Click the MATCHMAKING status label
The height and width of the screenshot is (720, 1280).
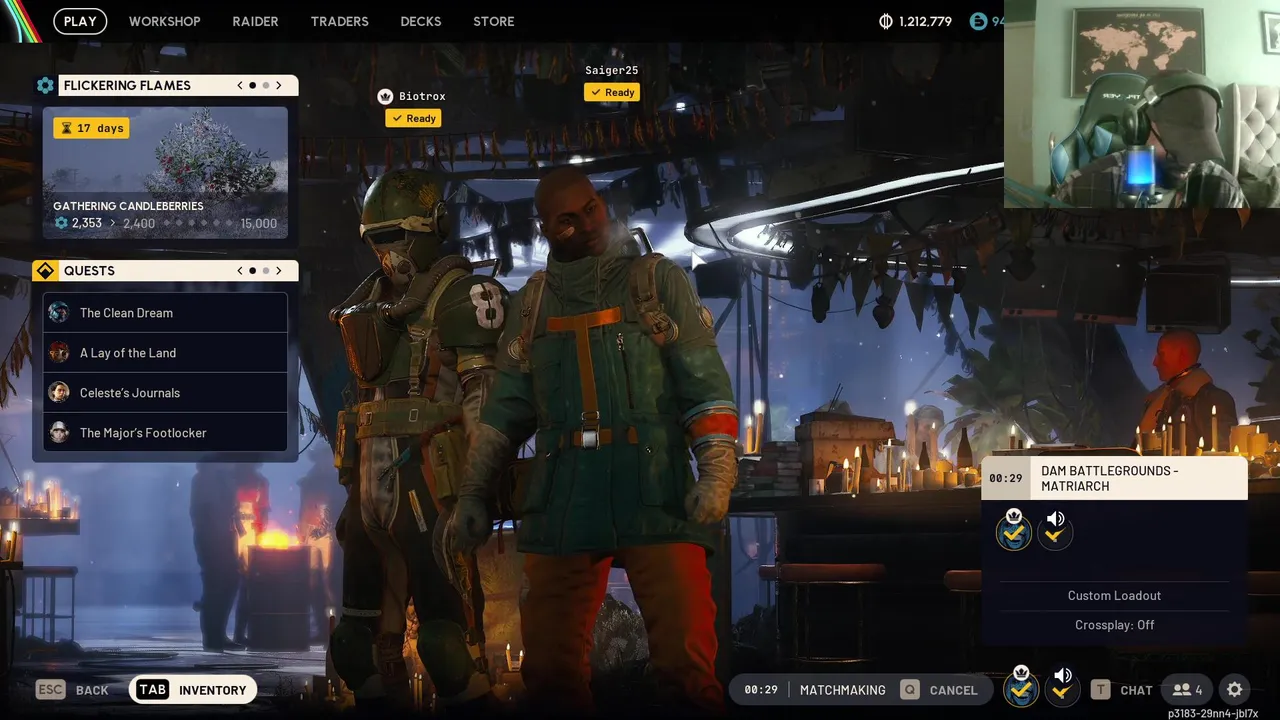[x=842, y=690]
